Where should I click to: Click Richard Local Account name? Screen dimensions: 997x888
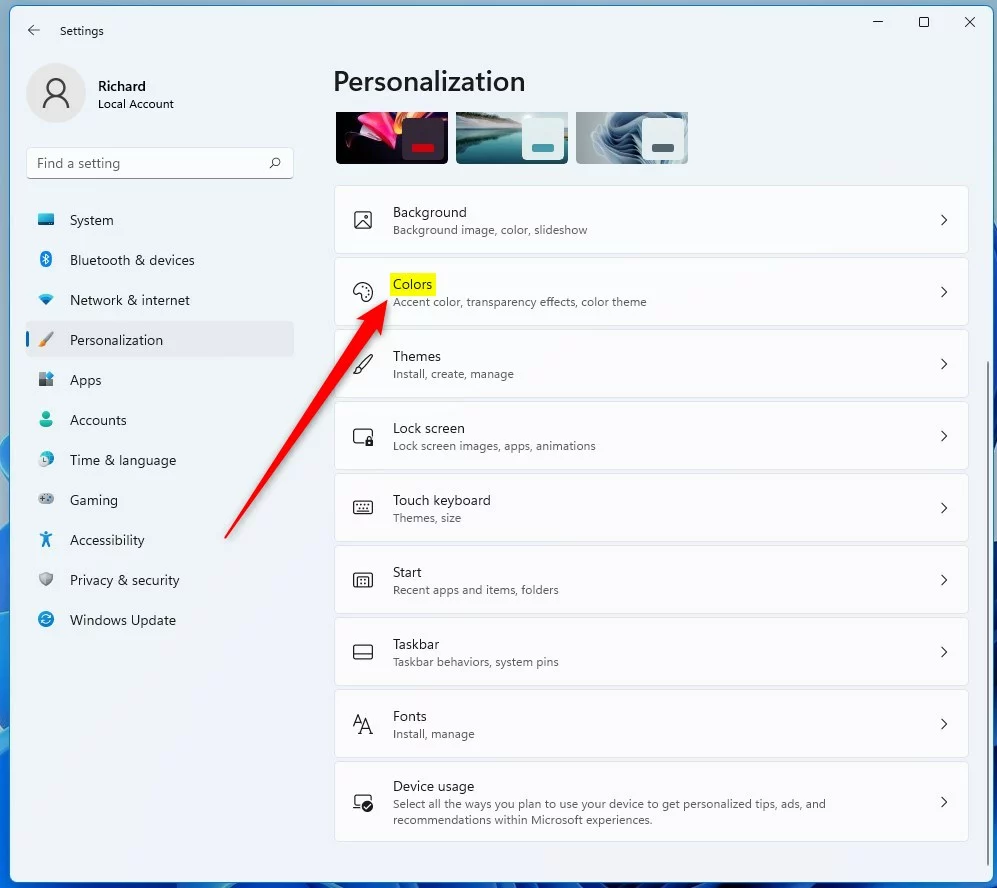click(x=135, y=94)
